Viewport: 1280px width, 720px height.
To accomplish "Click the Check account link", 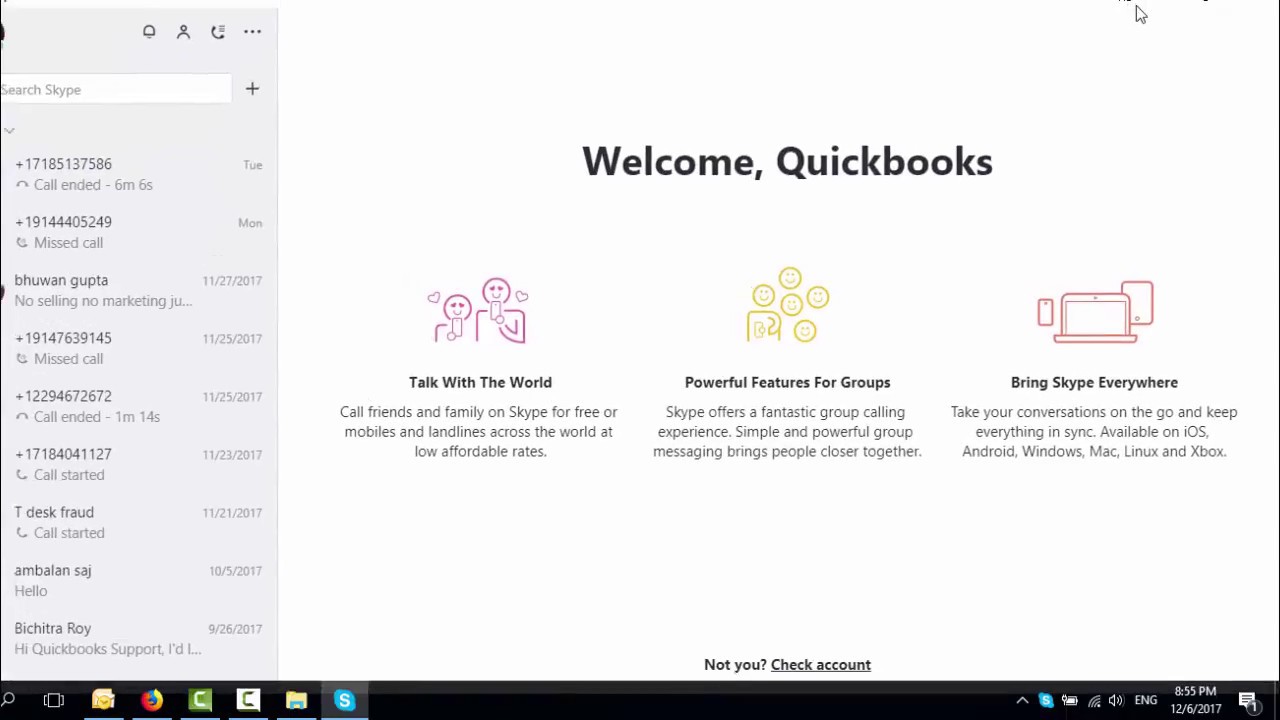I will [820, 665].
